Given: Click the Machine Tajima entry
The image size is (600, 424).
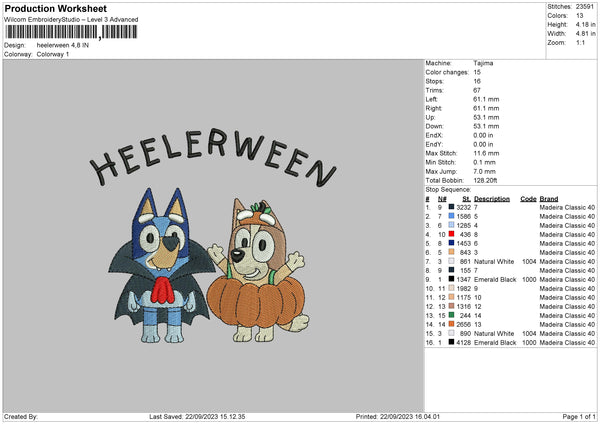Looking at the screenshot, I should (483, 63).
